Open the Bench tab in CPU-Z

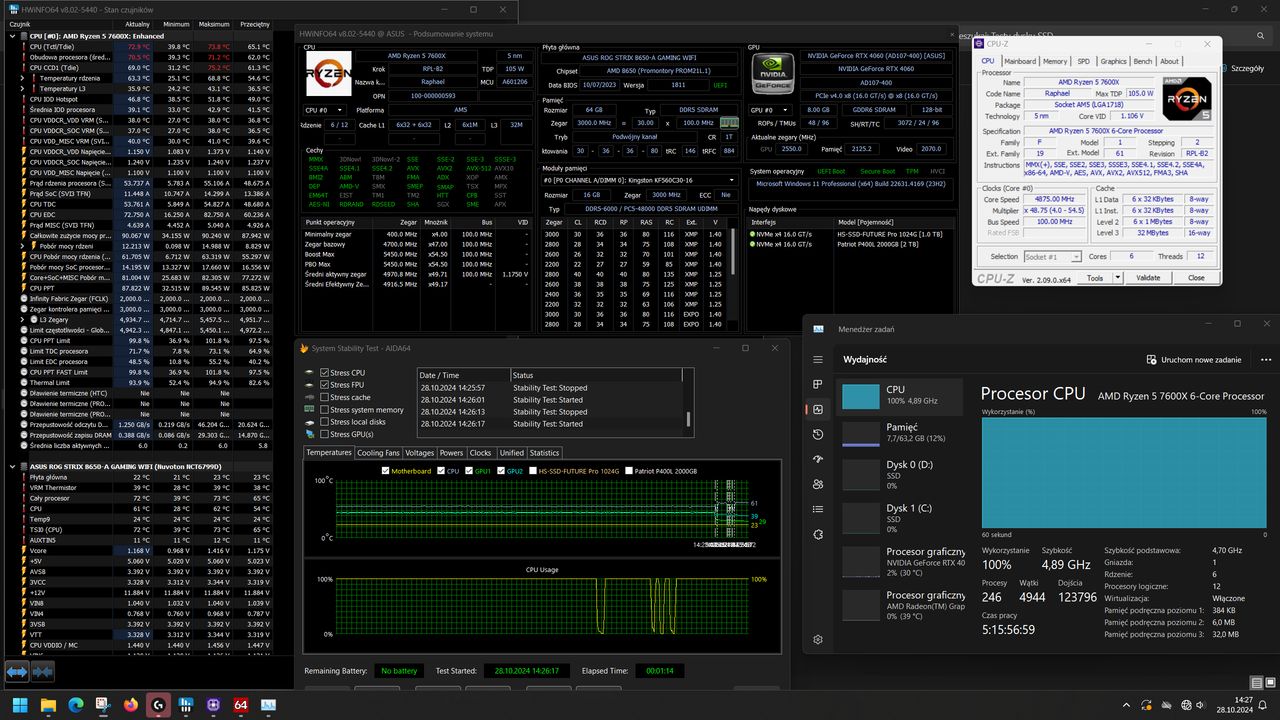point(1143,61)
